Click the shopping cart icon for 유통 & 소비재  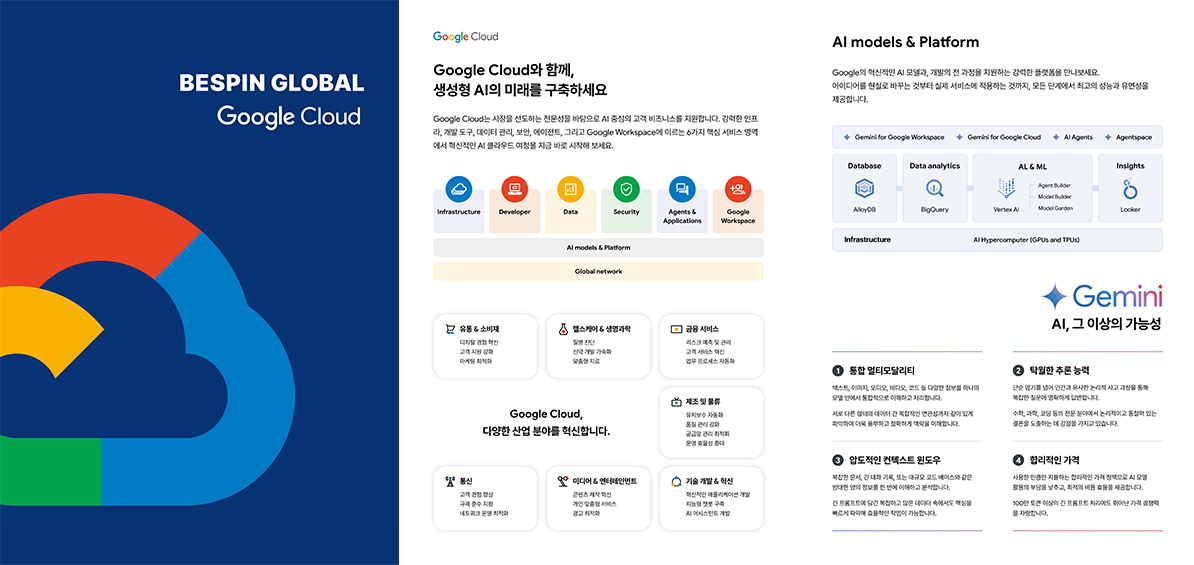tap(450, 329)
